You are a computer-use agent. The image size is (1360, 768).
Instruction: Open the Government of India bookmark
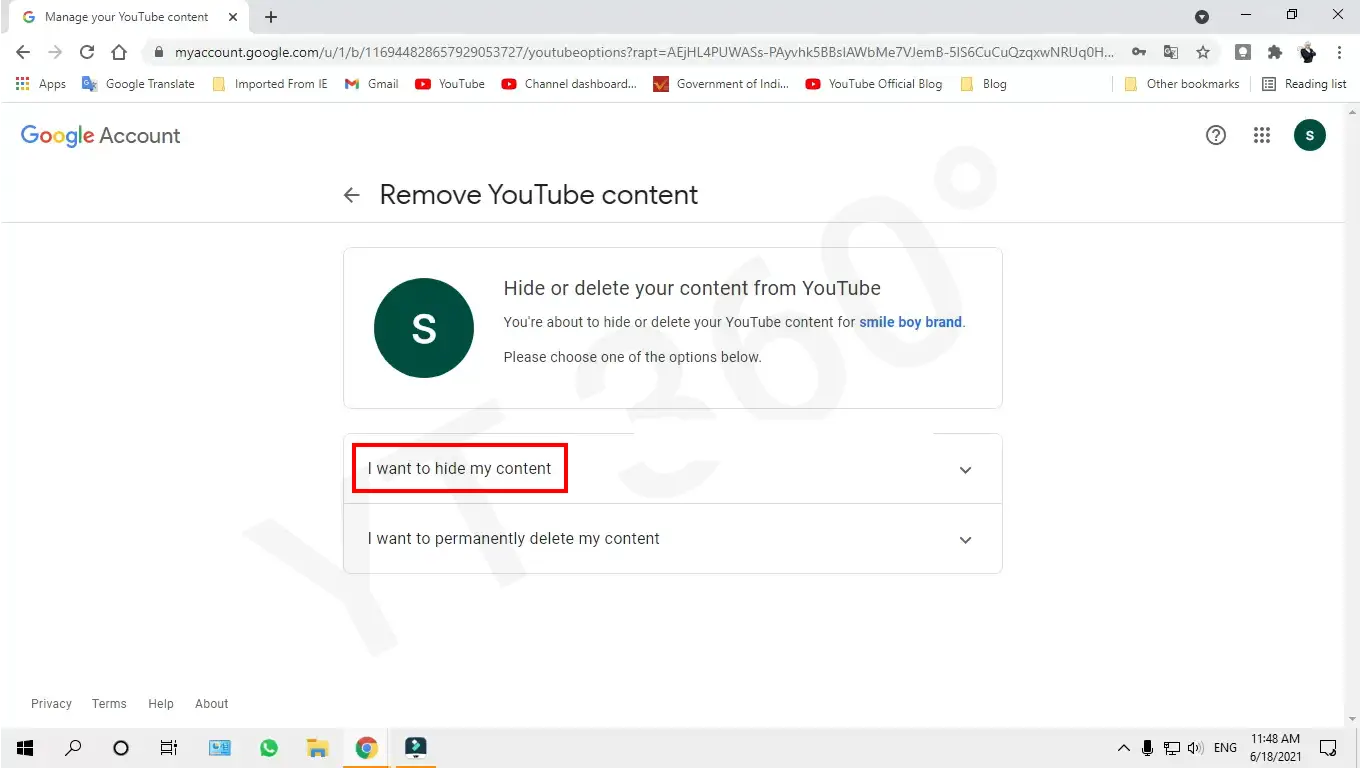pos(721,84)
